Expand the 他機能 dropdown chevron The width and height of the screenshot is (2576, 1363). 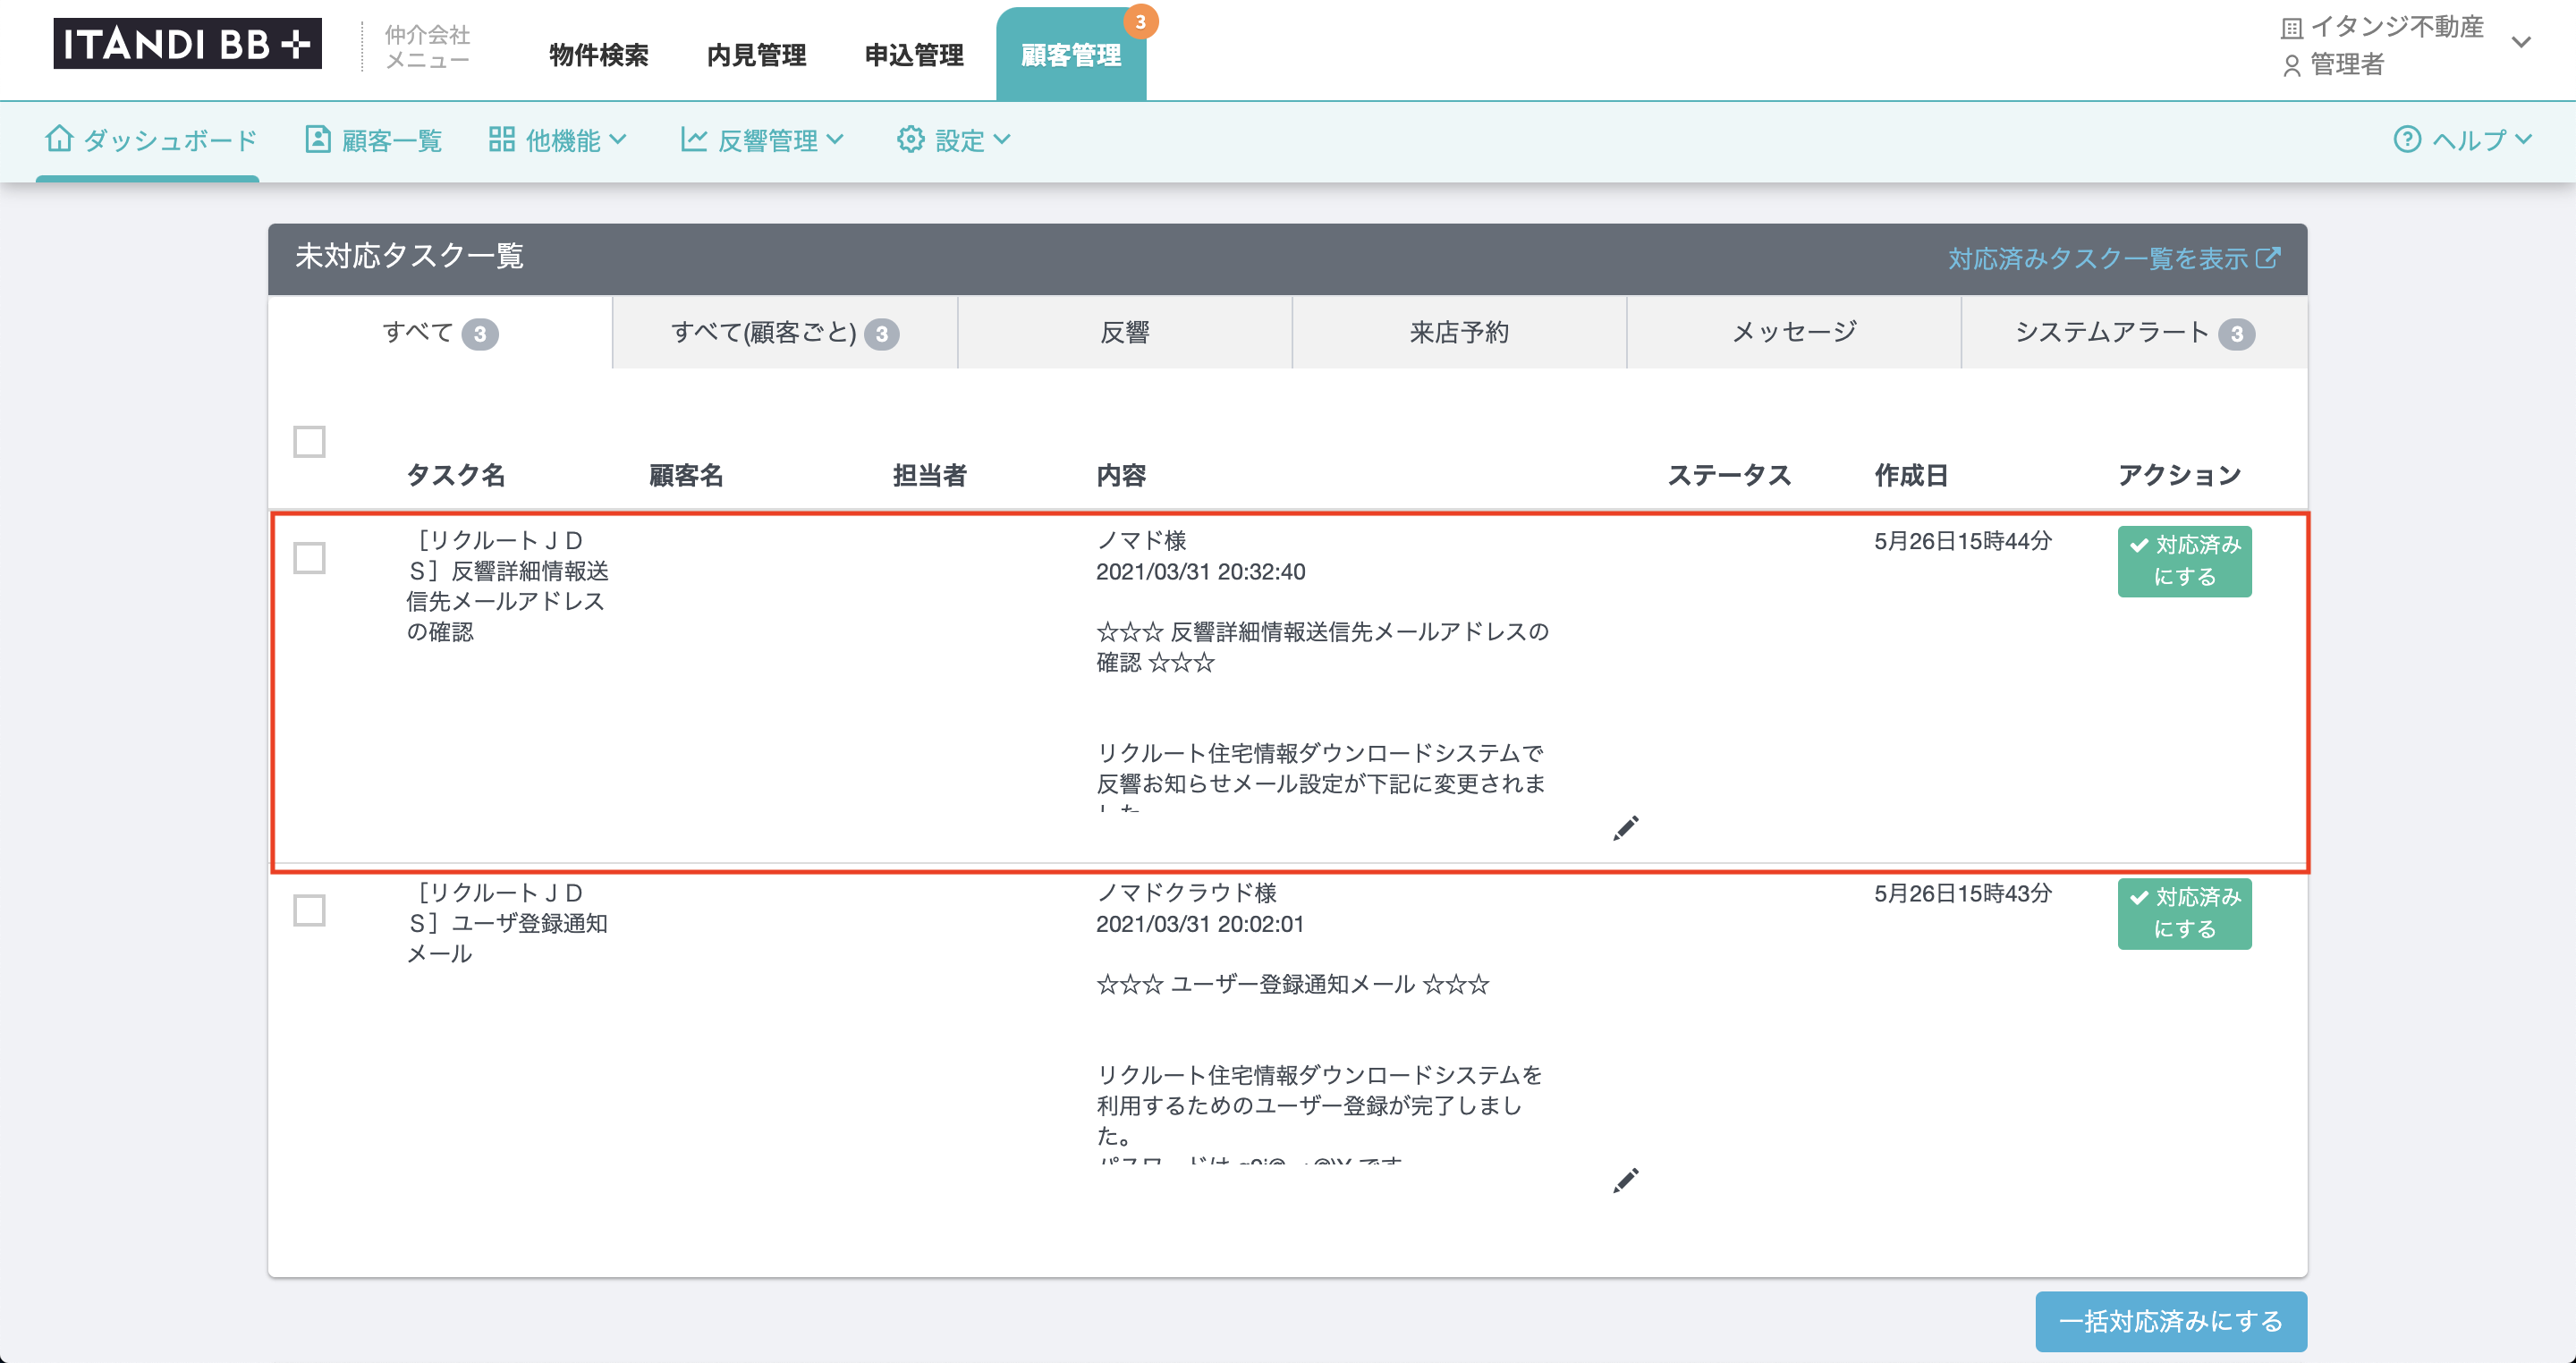coord(618,140)
